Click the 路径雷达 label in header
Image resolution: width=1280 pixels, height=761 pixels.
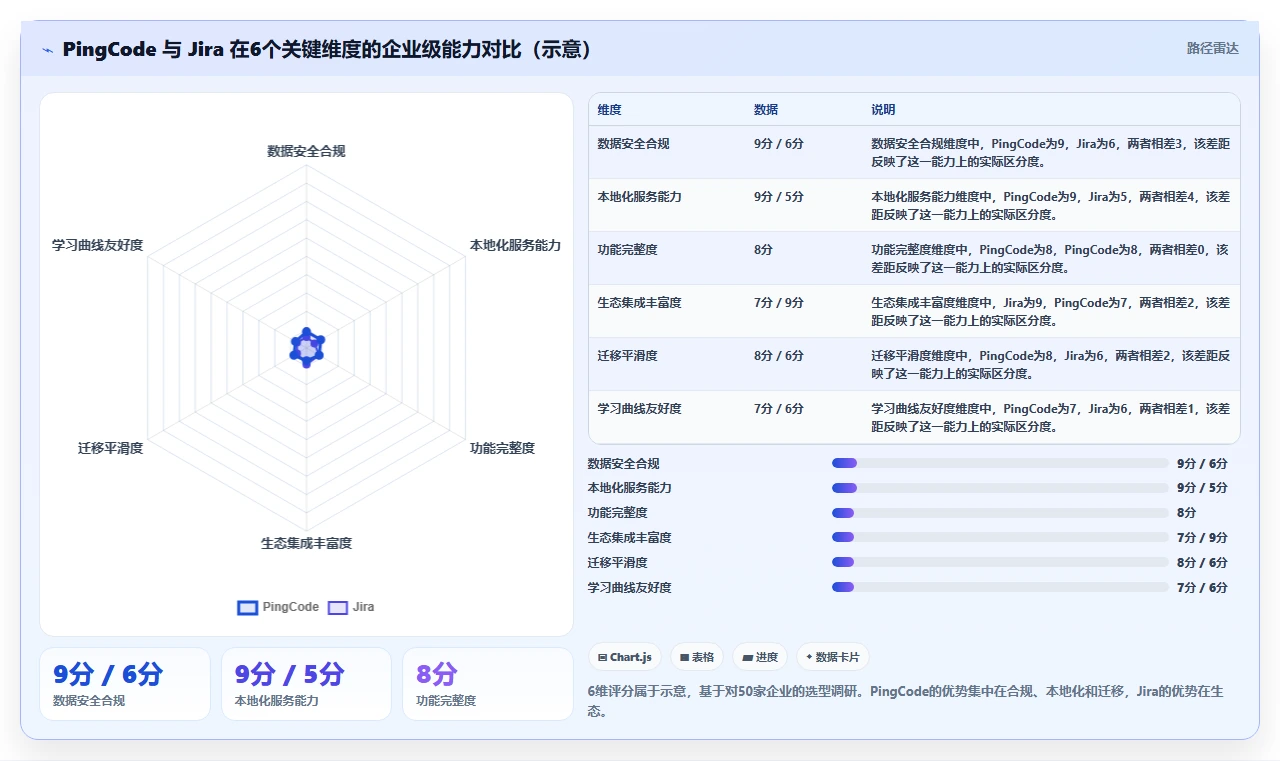(x=1213, y=48)
